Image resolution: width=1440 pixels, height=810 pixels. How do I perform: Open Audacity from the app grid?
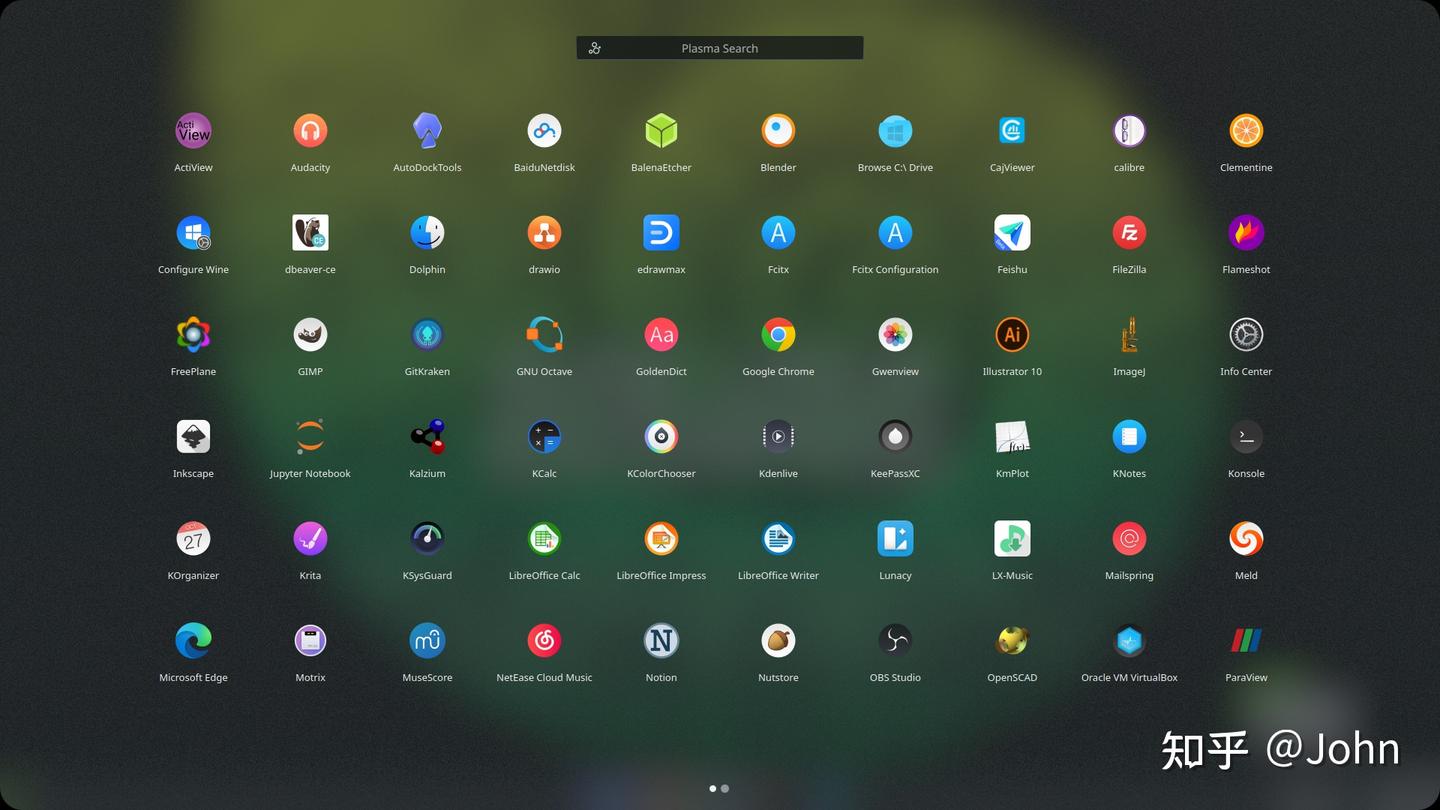310,131
